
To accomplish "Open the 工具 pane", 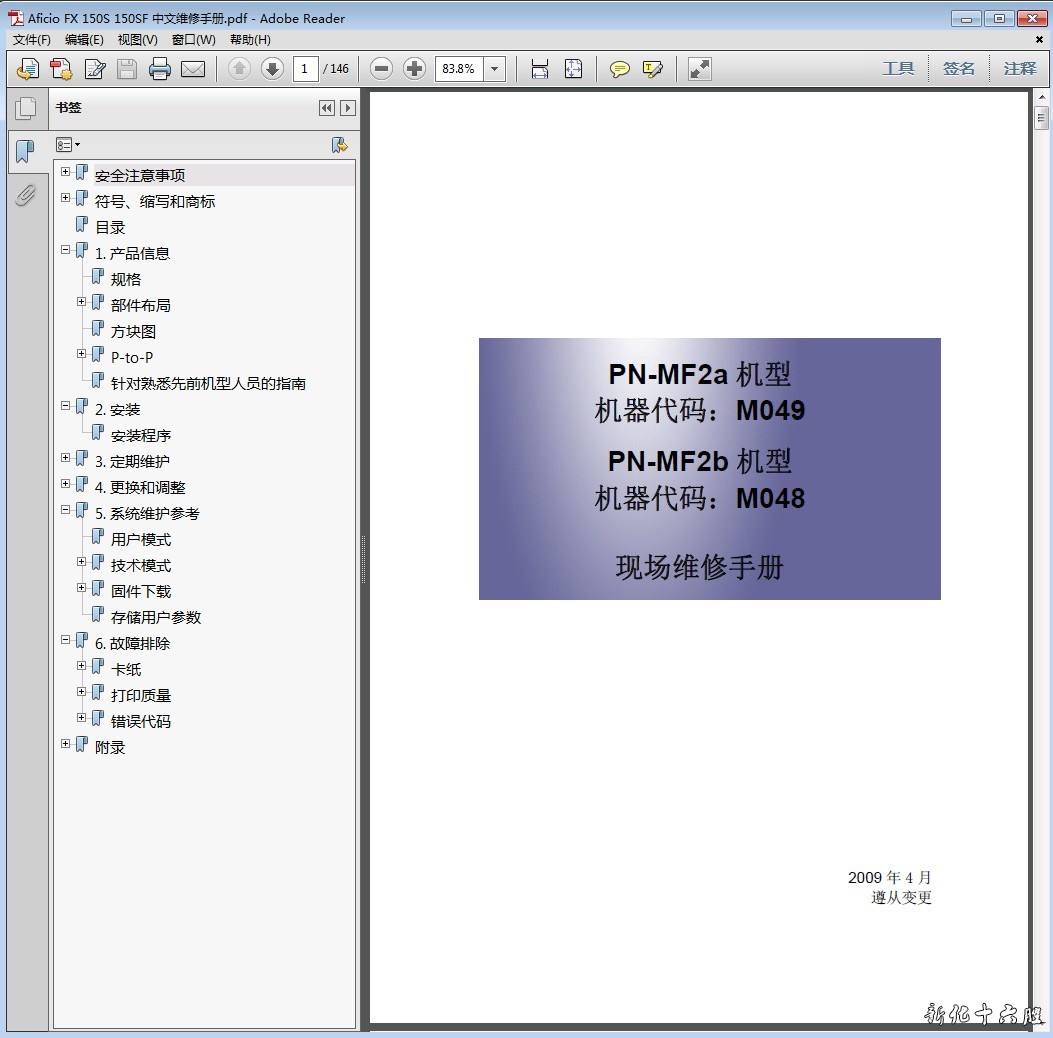I will (x=898, y=69).
